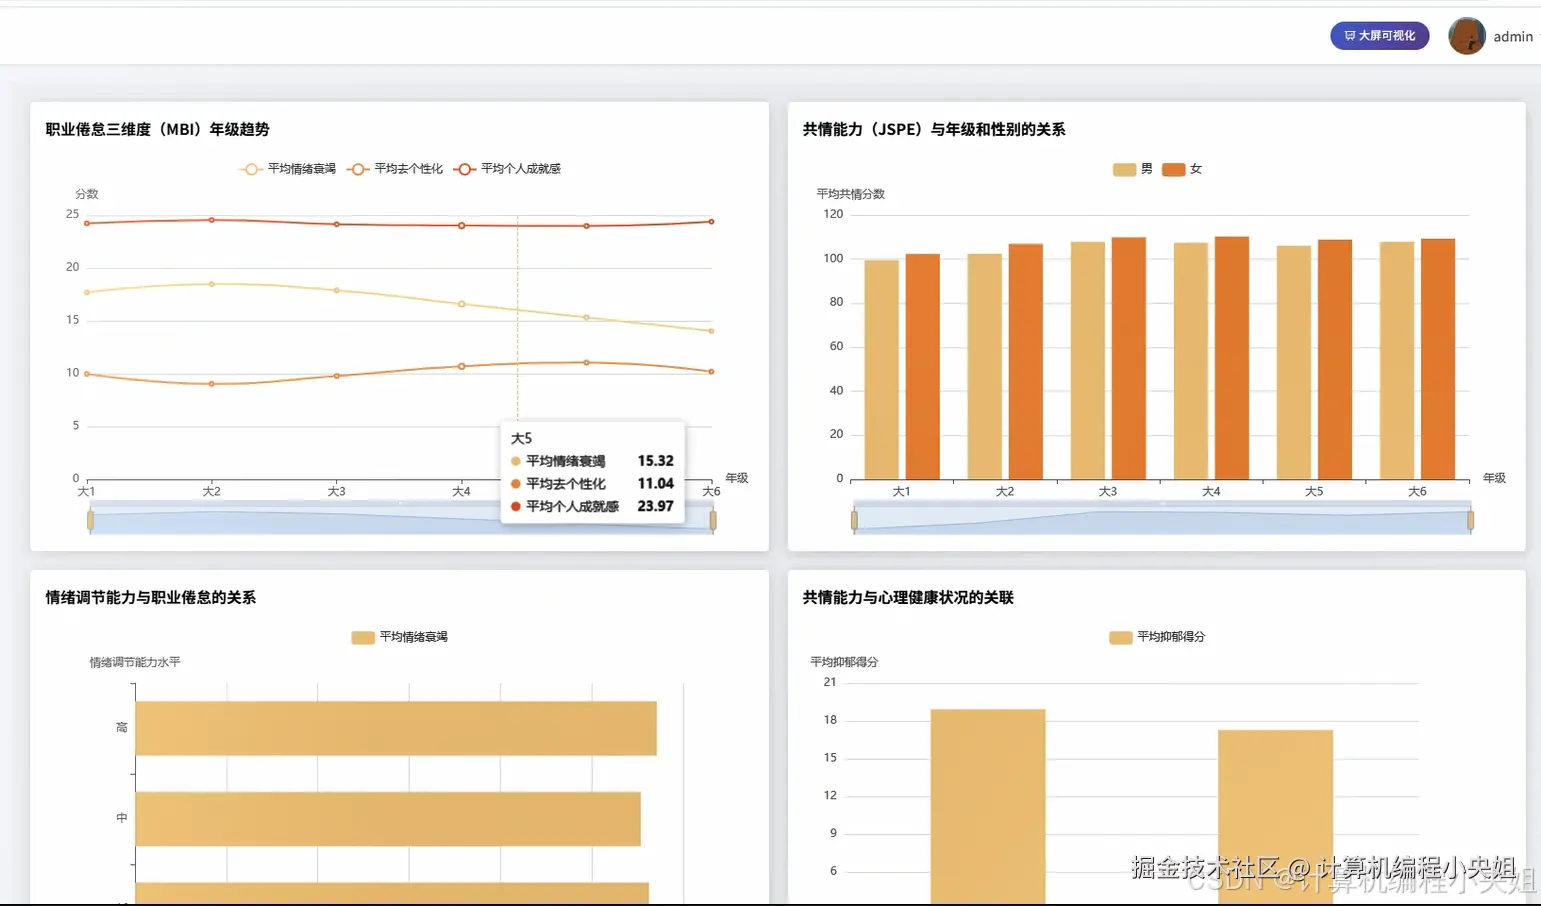The width and height of the screenshot is (1541, 906).
Task: Toggle the 平均抑郁得分 legend item
Action: pos(1157,637)
